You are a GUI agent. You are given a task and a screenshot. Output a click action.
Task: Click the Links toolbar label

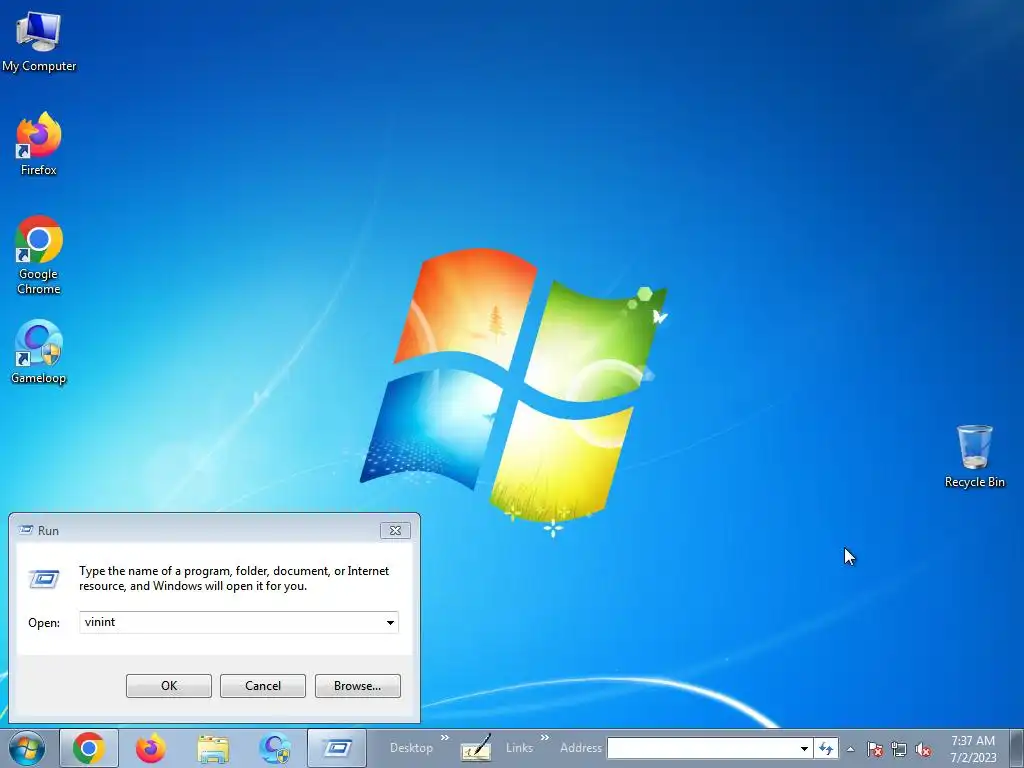click(519, 748)
